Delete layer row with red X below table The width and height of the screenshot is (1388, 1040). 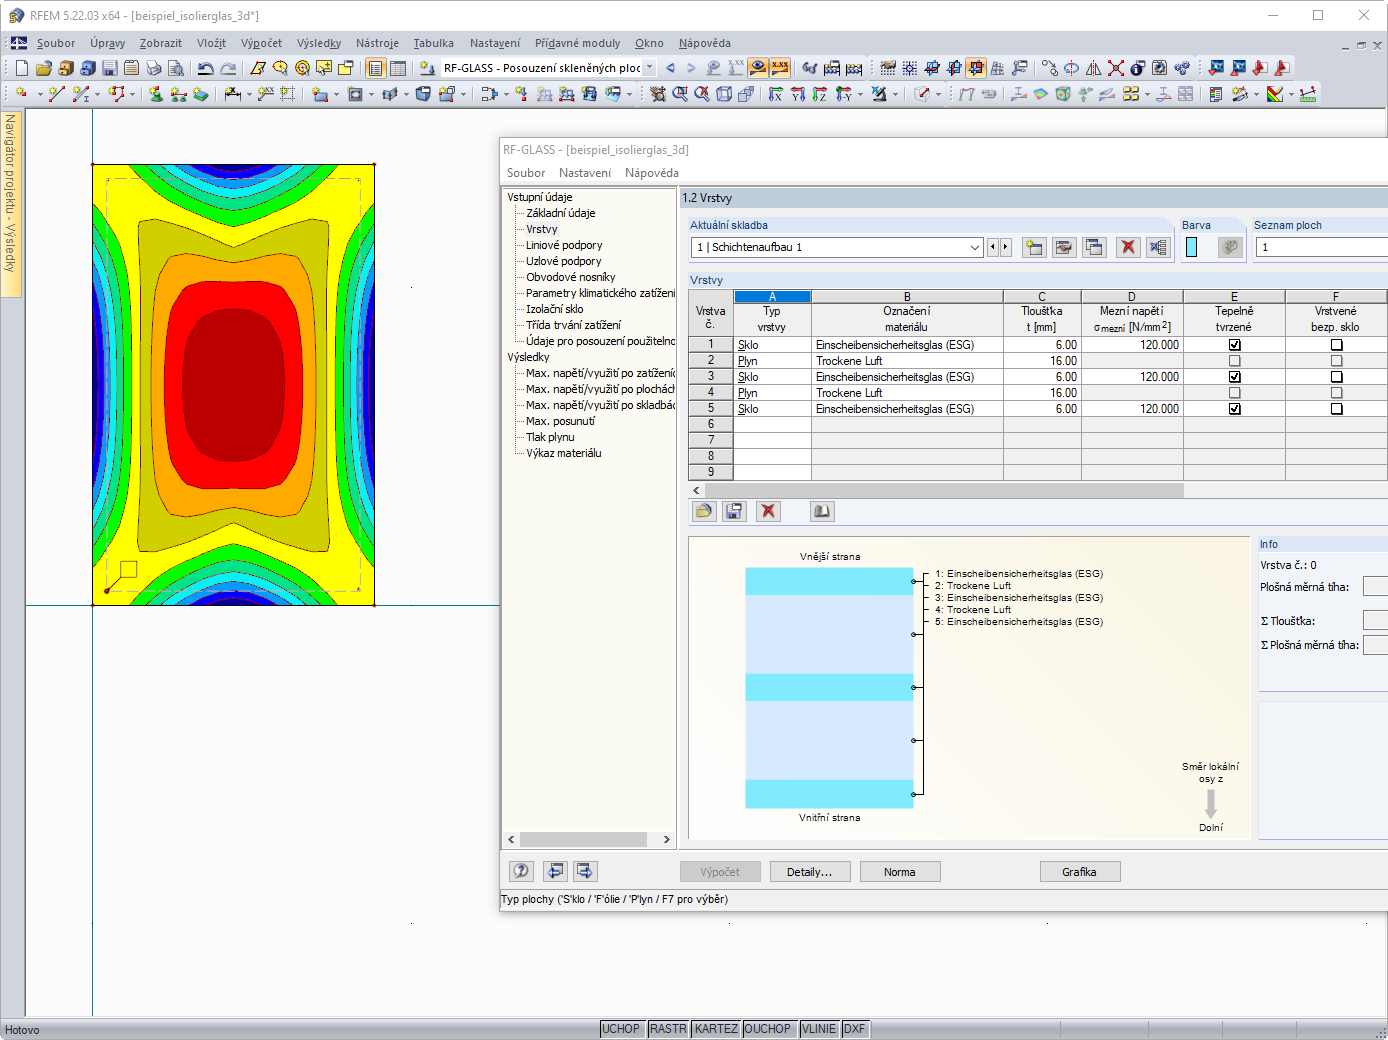(768, 511)
